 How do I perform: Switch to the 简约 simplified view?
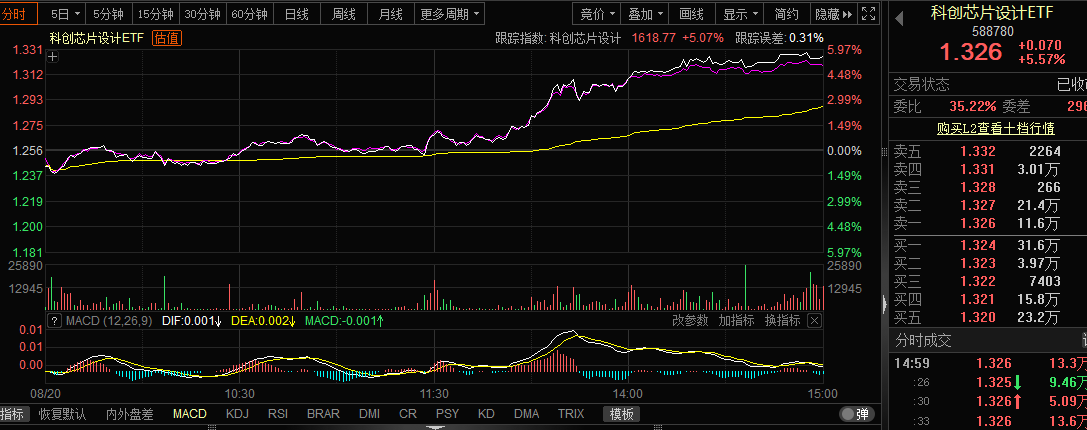(786, 14)
